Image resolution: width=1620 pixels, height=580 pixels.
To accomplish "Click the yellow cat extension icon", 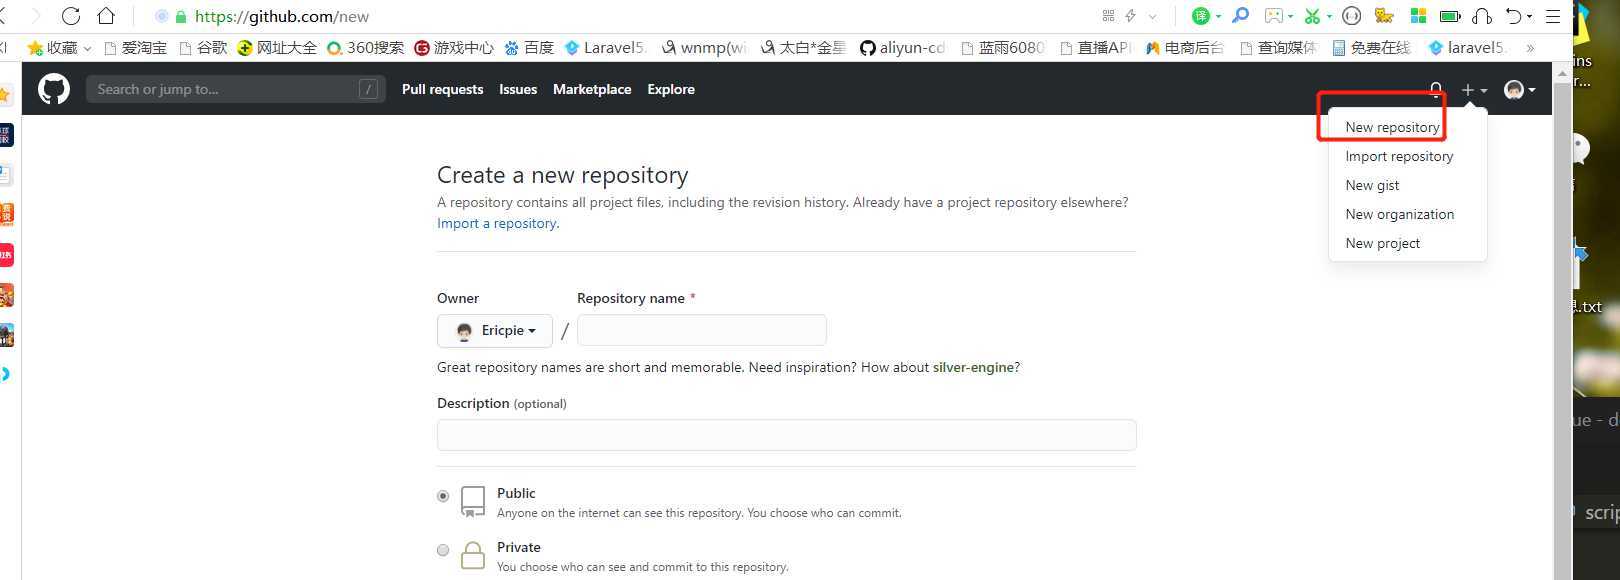I will (1384, 16).
